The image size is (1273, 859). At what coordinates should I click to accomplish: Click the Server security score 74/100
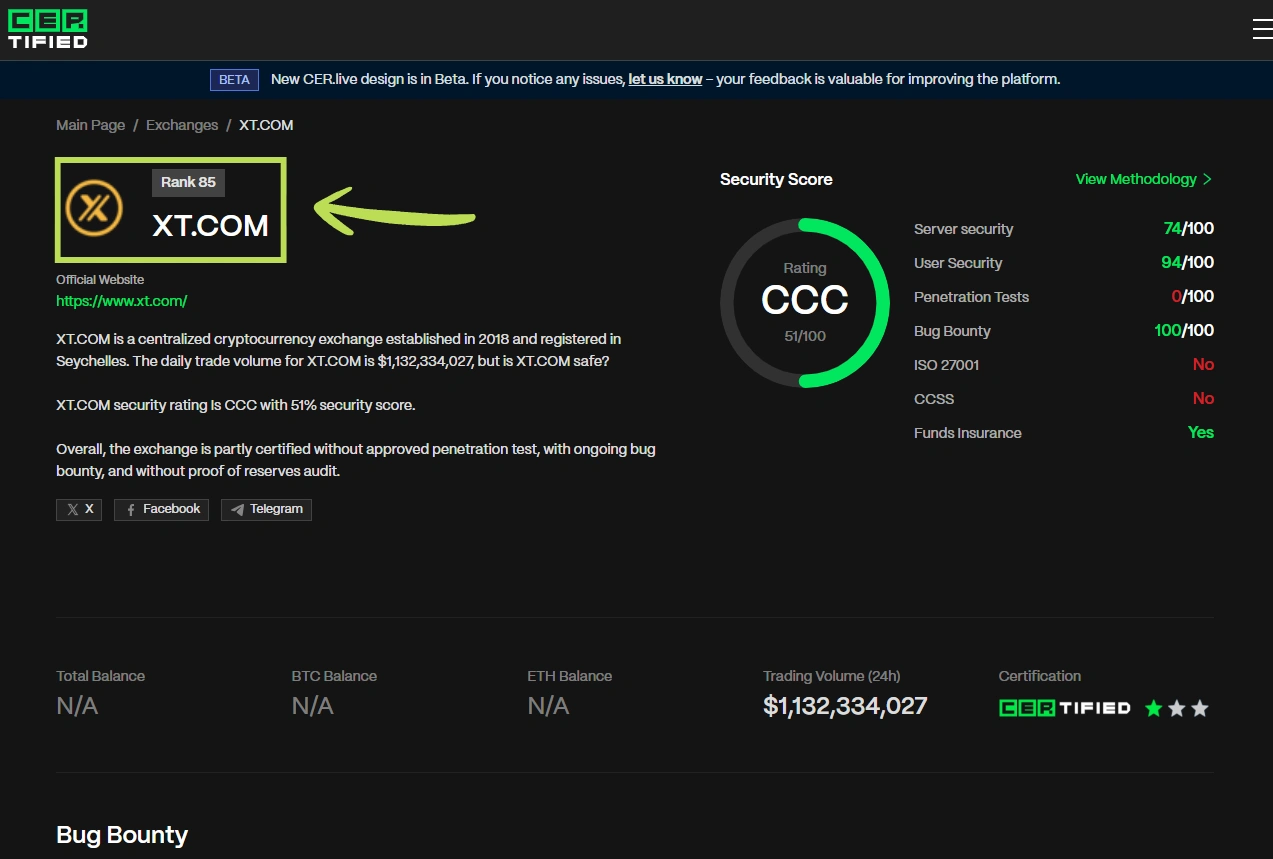pyautogui.click(x=1188, y=228)
